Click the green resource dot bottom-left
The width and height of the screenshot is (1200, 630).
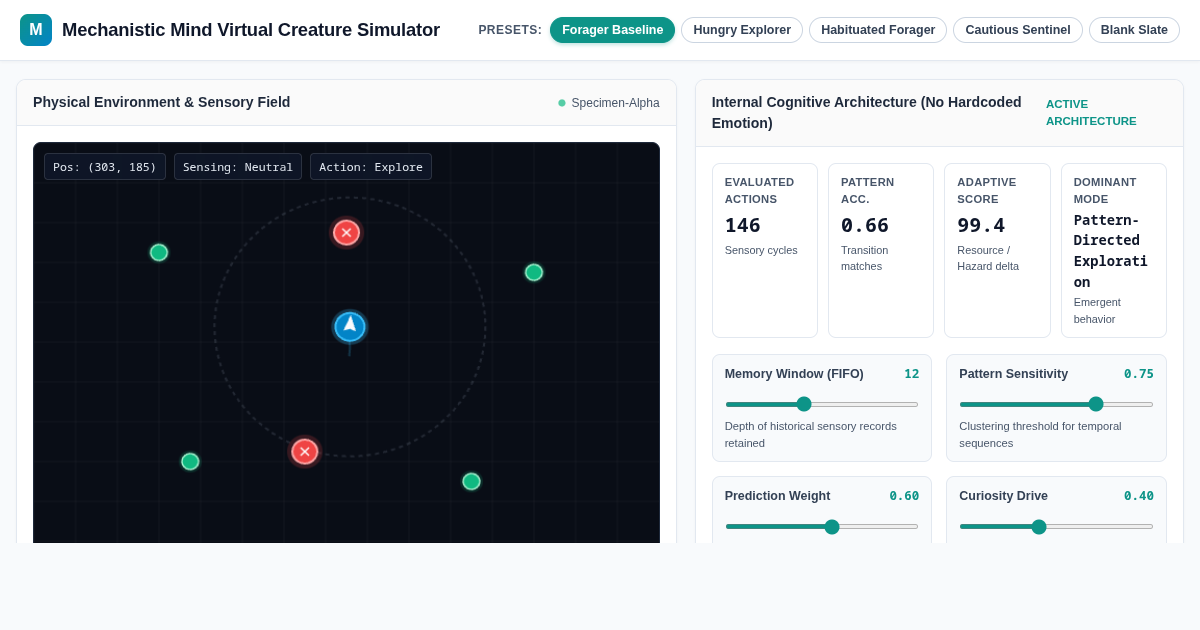point(190,461)
